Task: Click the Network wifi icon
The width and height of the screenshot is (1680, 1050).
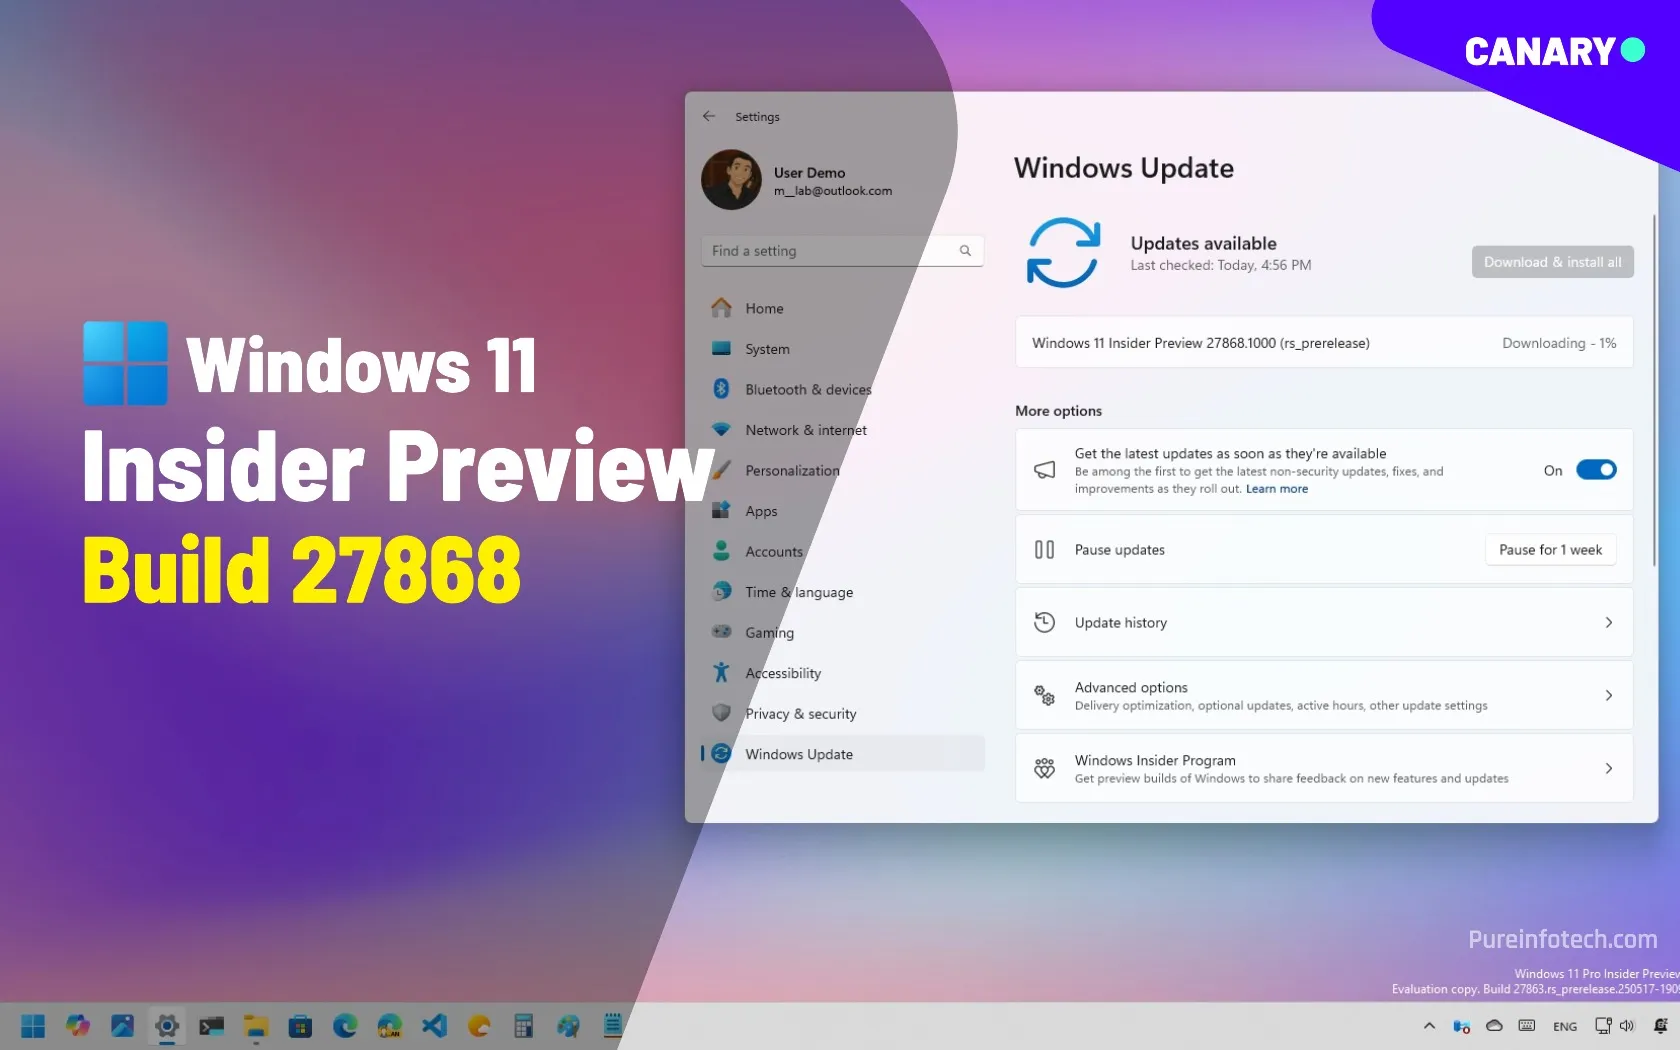Action: [721, 429]
